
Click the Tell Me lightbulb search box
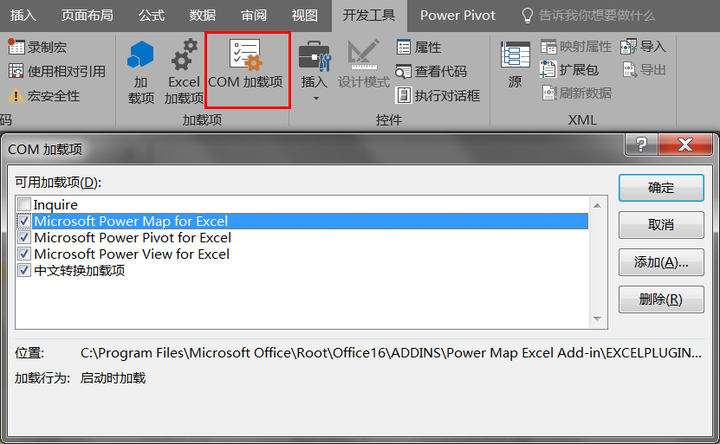point(588,16)
